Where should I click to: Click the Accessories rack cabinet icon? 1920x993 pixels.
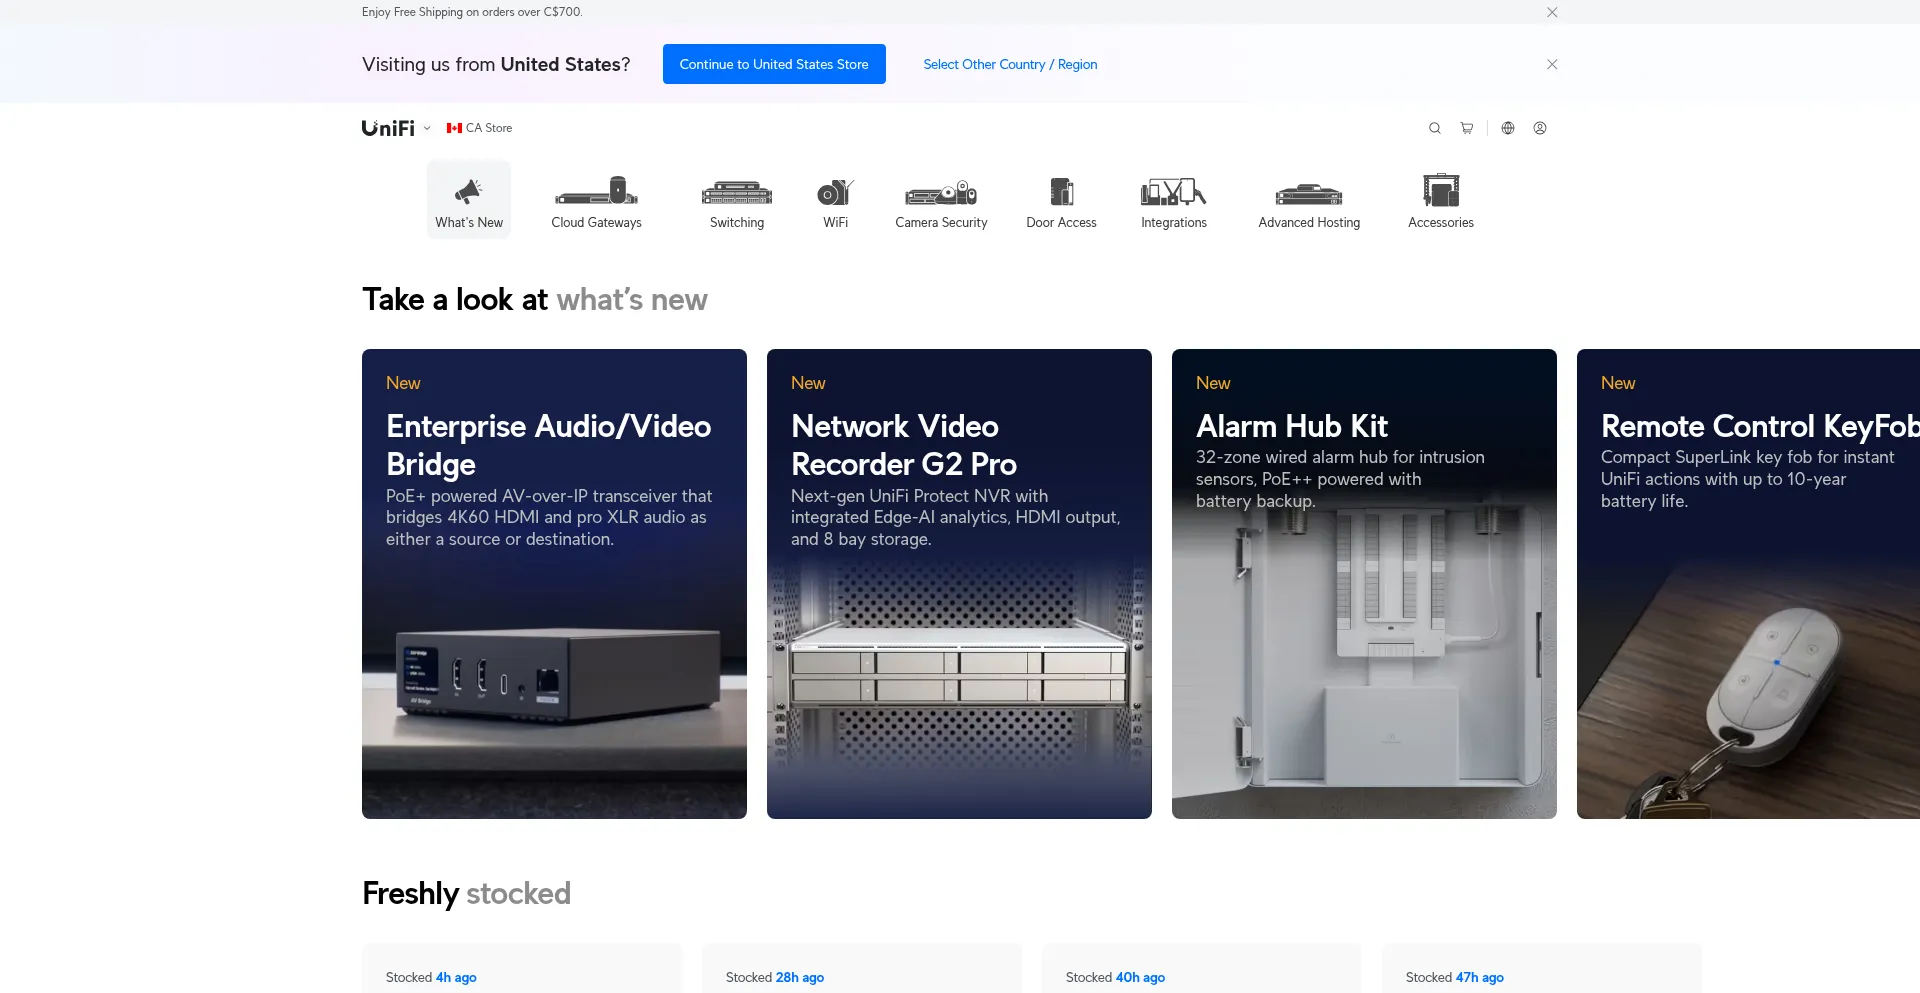(1441, 190)
